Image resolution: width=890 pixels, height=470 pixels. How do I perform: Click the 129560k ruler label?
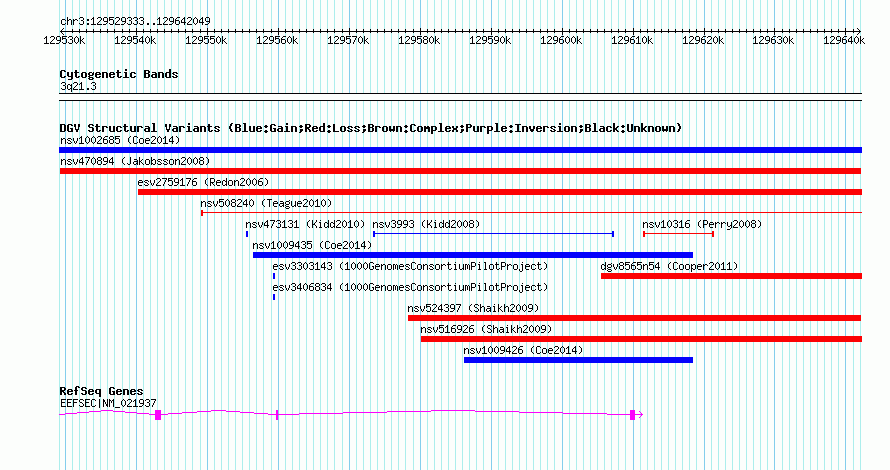(x=278, y=40)
